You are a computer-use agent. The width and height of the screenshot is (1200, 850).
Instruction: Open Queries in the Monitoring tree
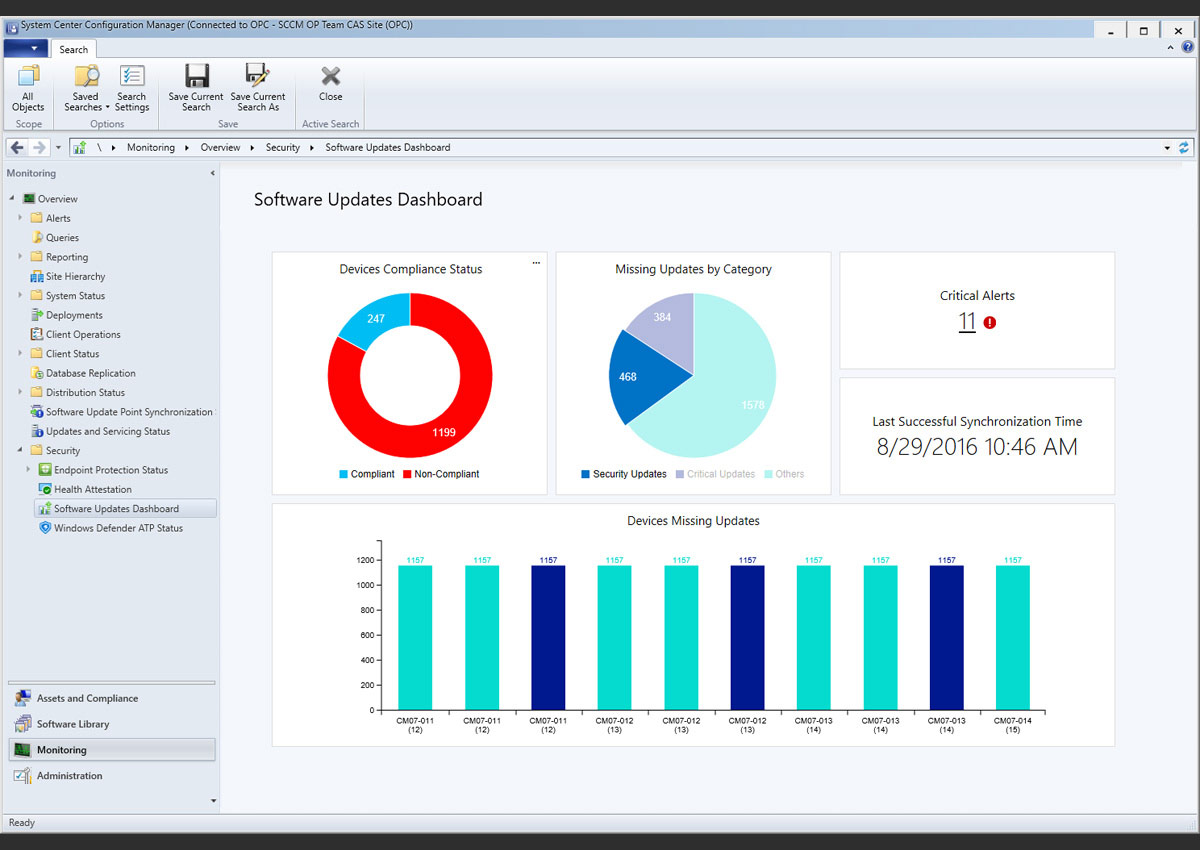pyautogui.click(x=62, y=238)
